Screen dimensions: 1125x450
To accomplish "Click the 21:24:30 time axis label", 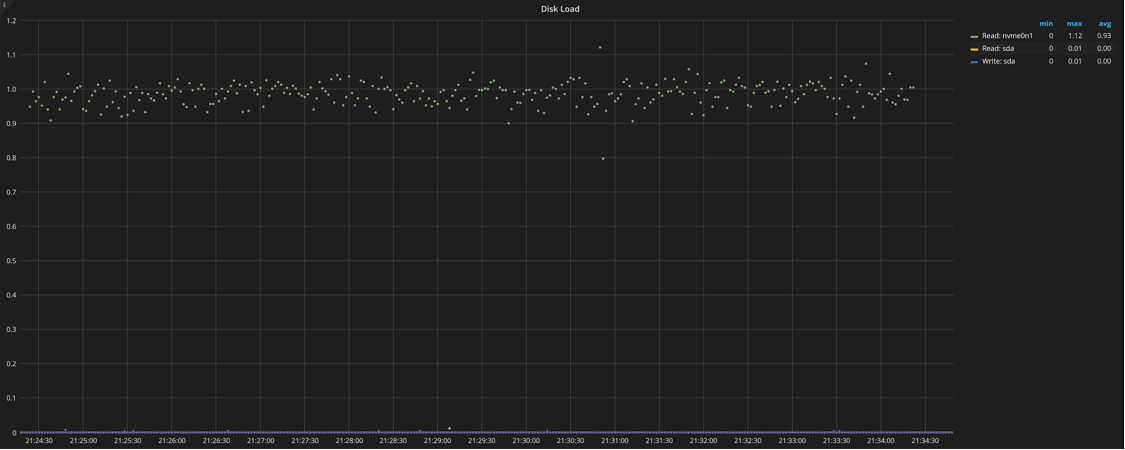I will (39, 441).
